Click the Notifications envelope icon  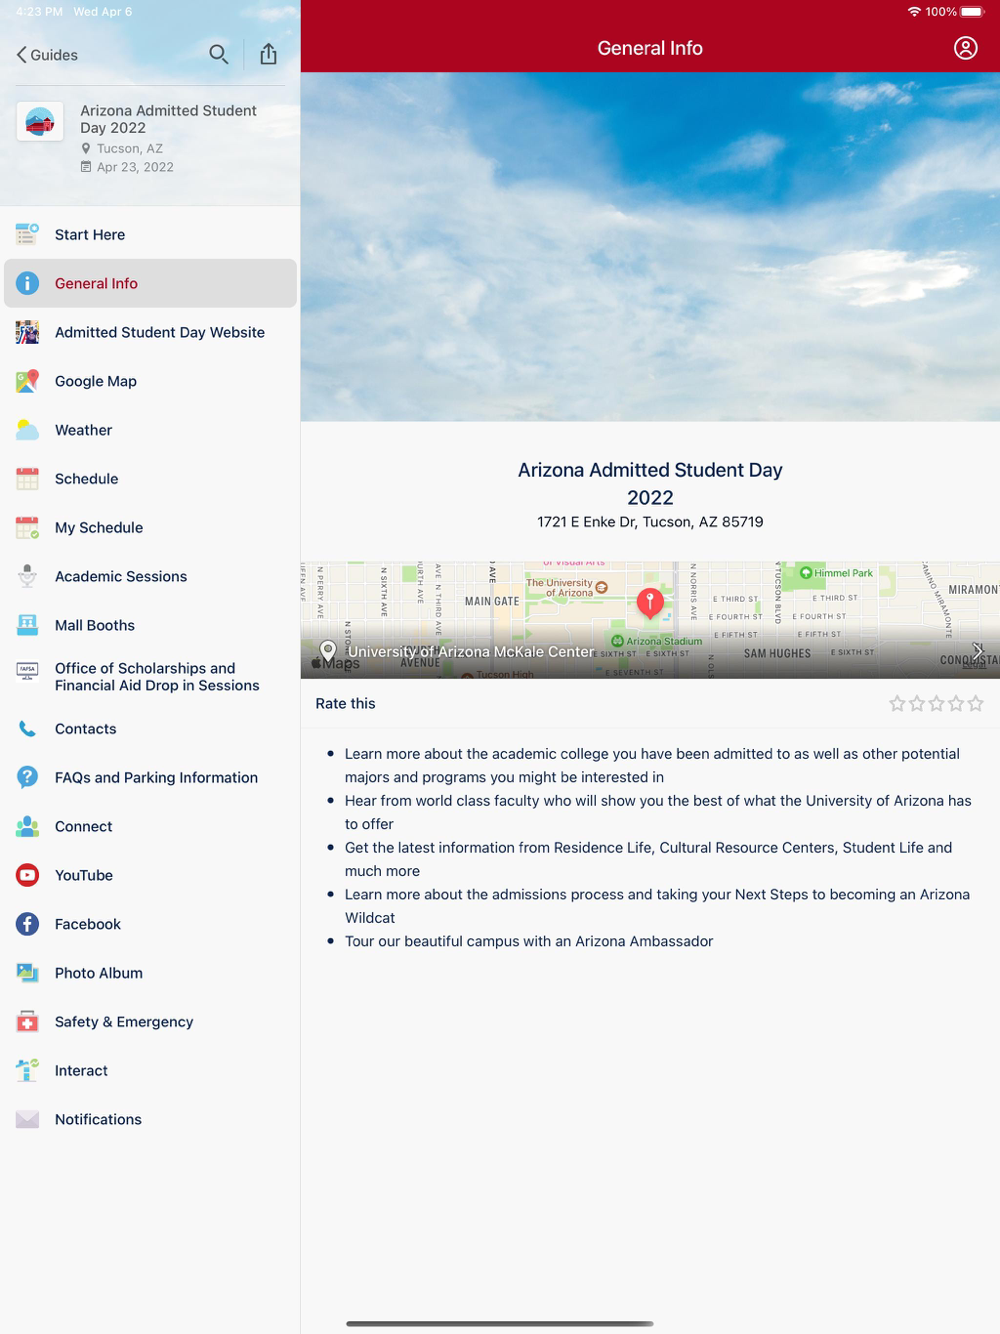(28, 1120)
